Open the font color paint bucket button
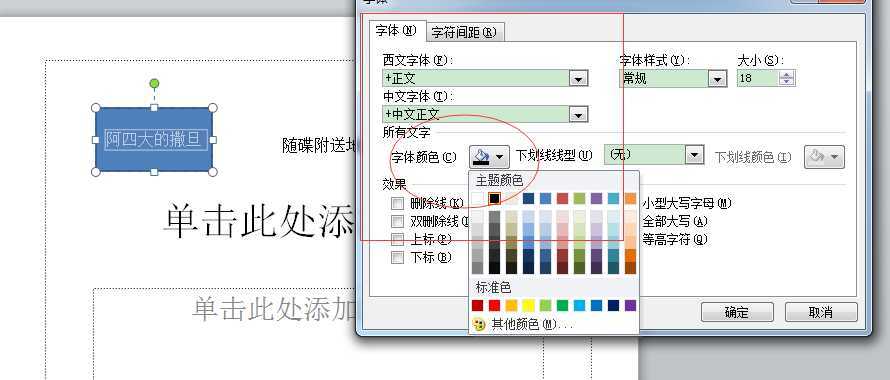 point(481,156)
